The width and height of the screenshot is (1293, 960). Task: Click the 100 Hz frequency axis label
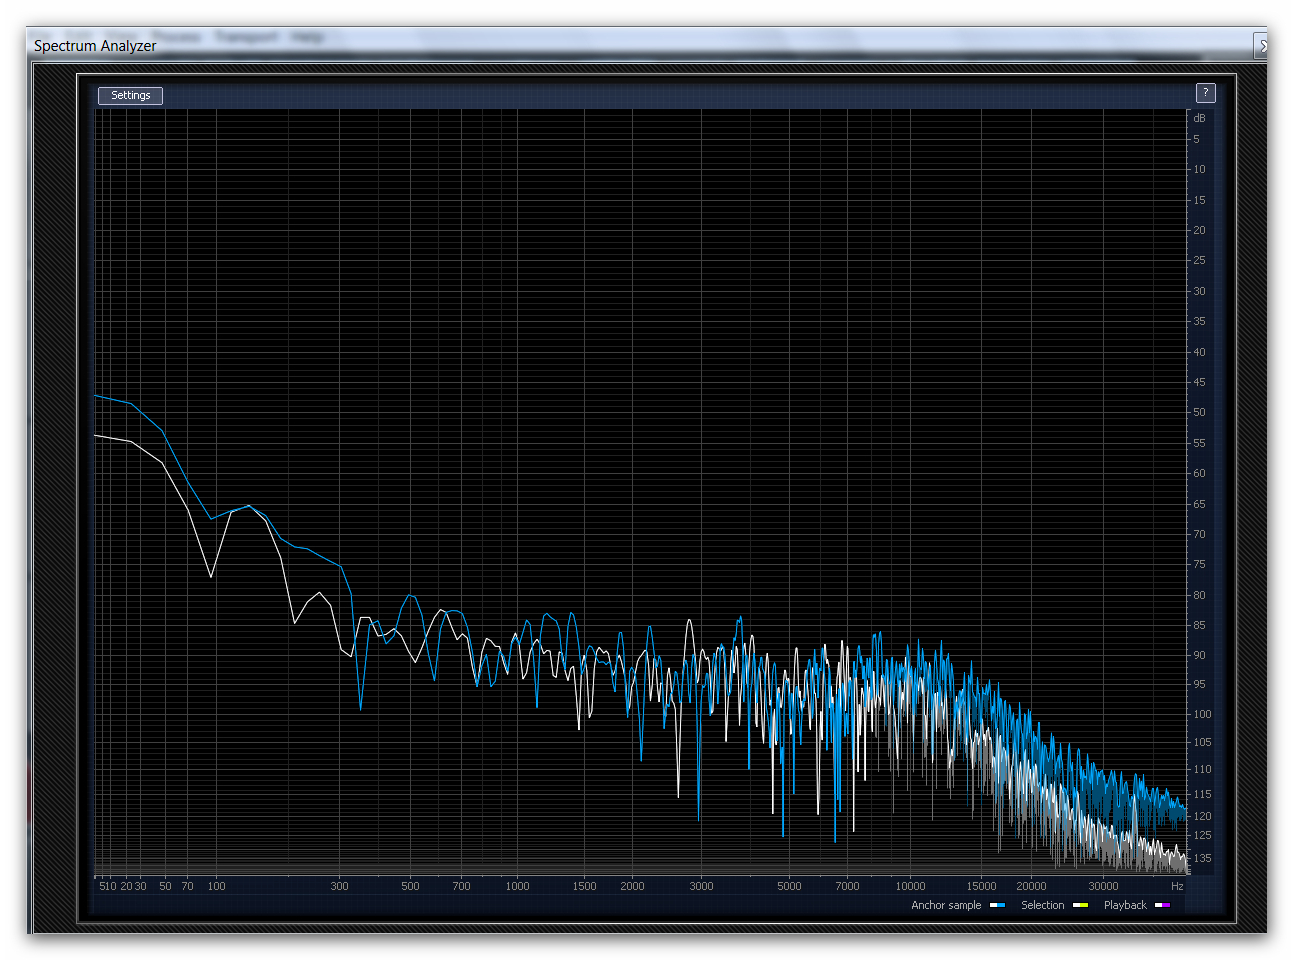[x=216, y=886]
